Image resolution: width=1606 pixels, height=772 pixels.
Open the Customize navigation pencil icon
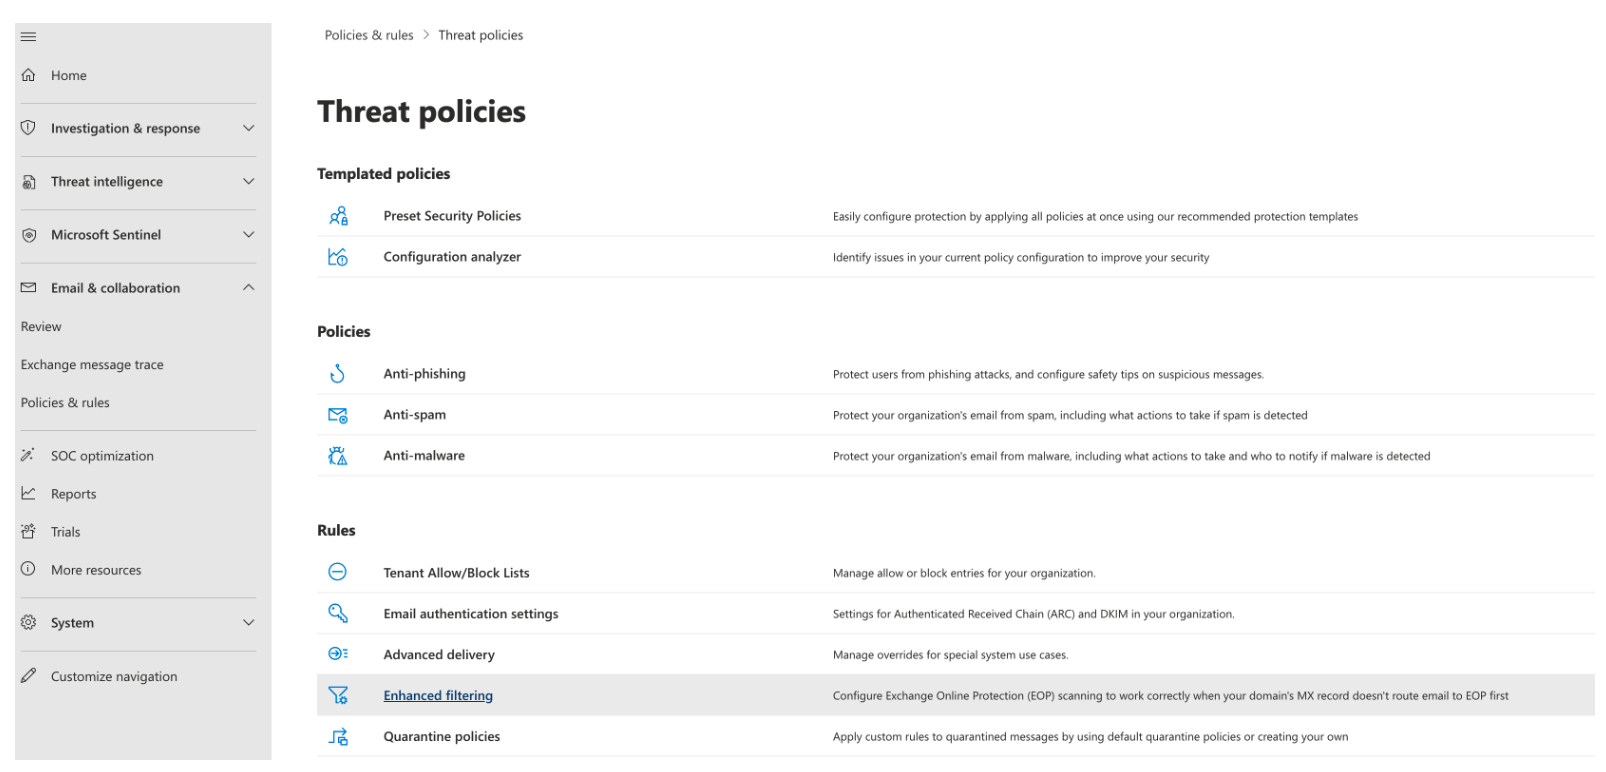click(28, 676)
